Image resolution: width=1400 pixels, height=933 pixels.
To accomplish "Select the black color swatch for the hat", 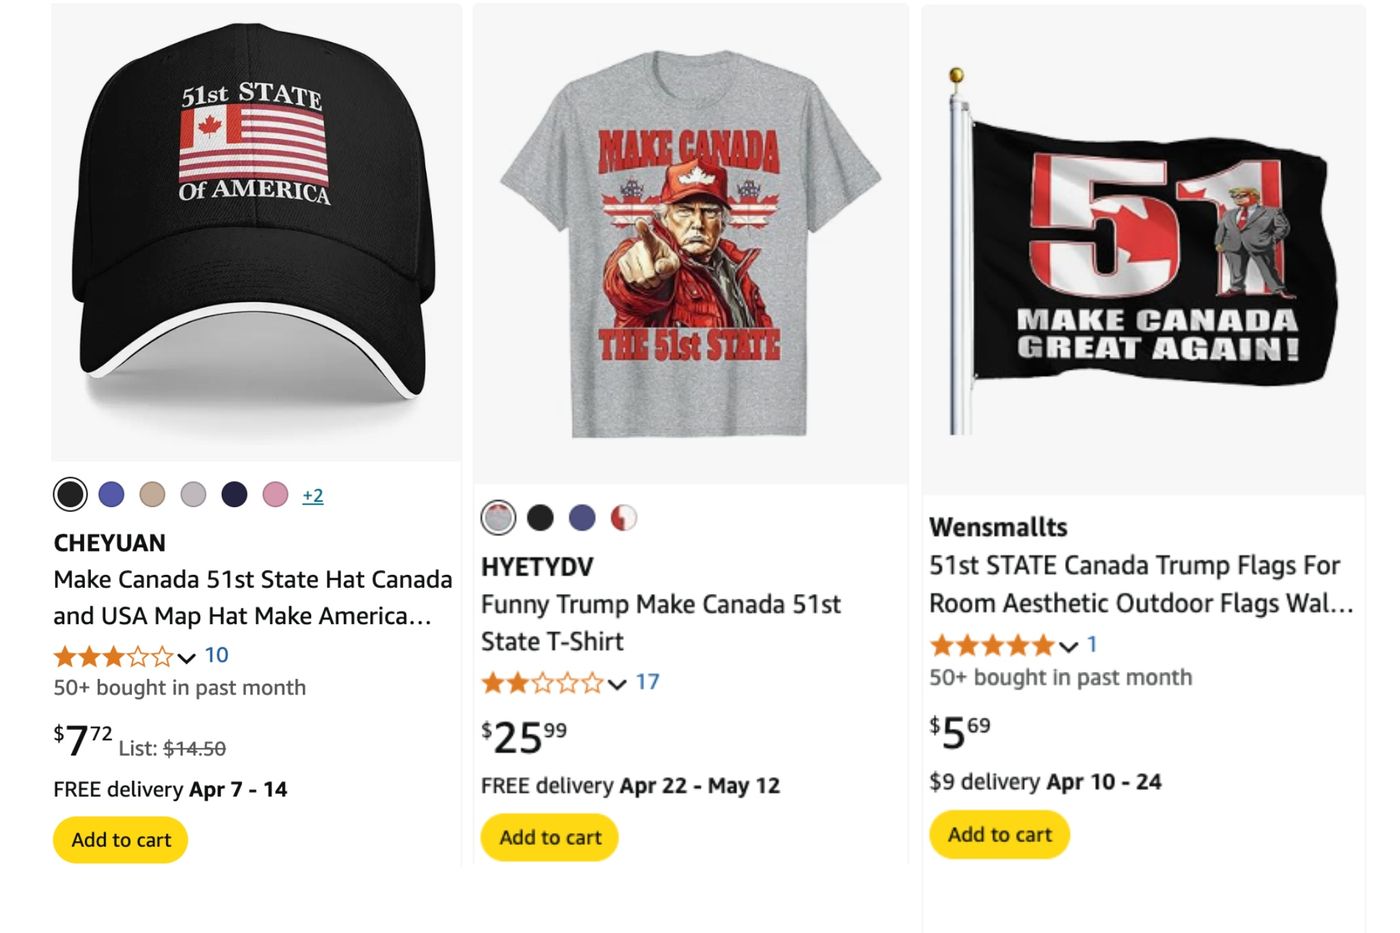I will click(70, 494).
